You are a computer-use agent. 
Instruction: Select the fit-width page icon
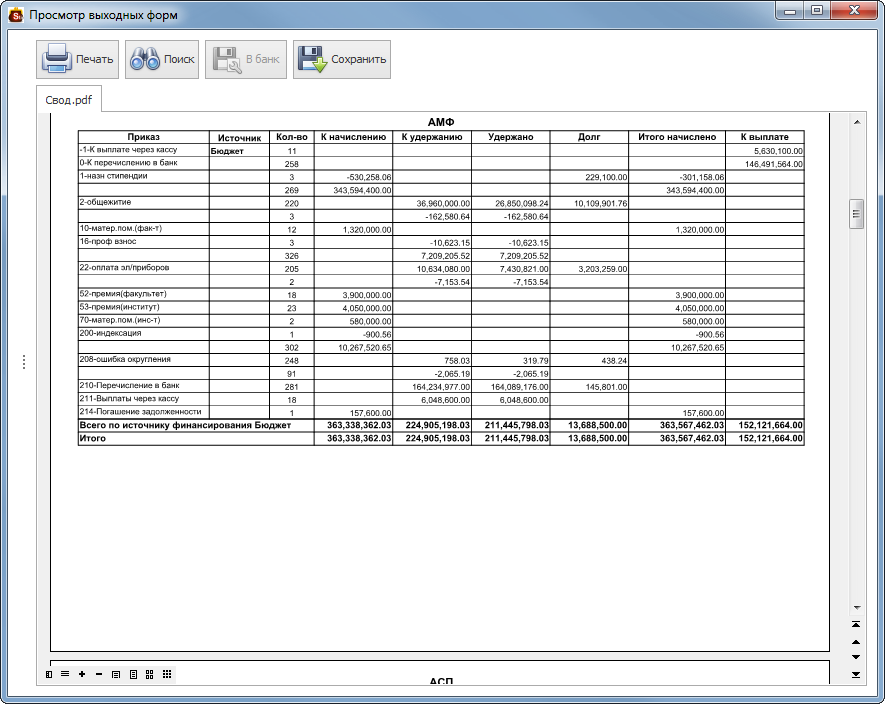(x=116, y=674)
